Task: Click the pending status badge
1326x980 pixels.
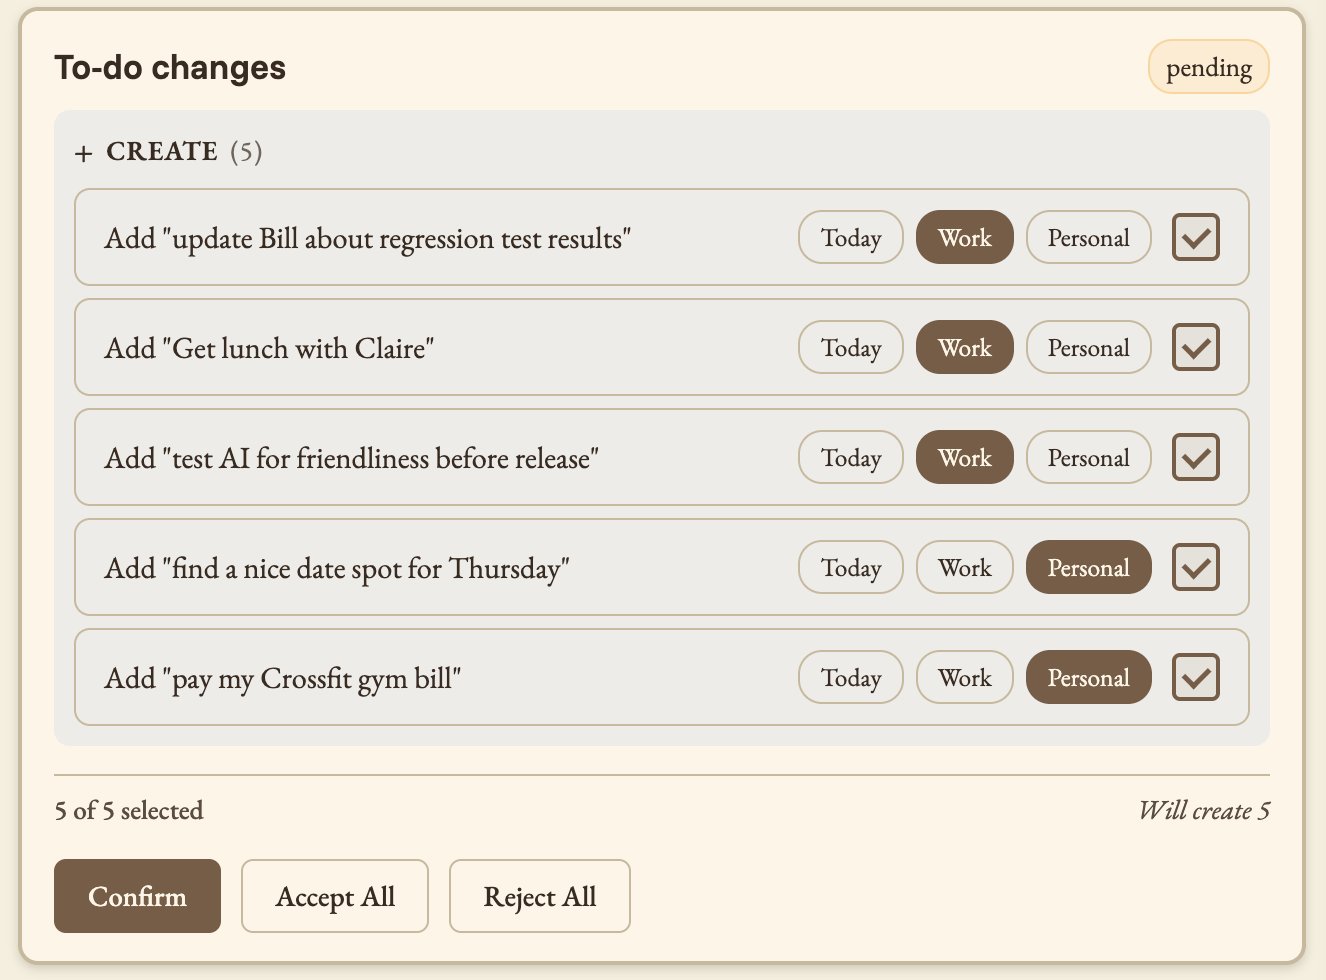Action: point(1208,67)
